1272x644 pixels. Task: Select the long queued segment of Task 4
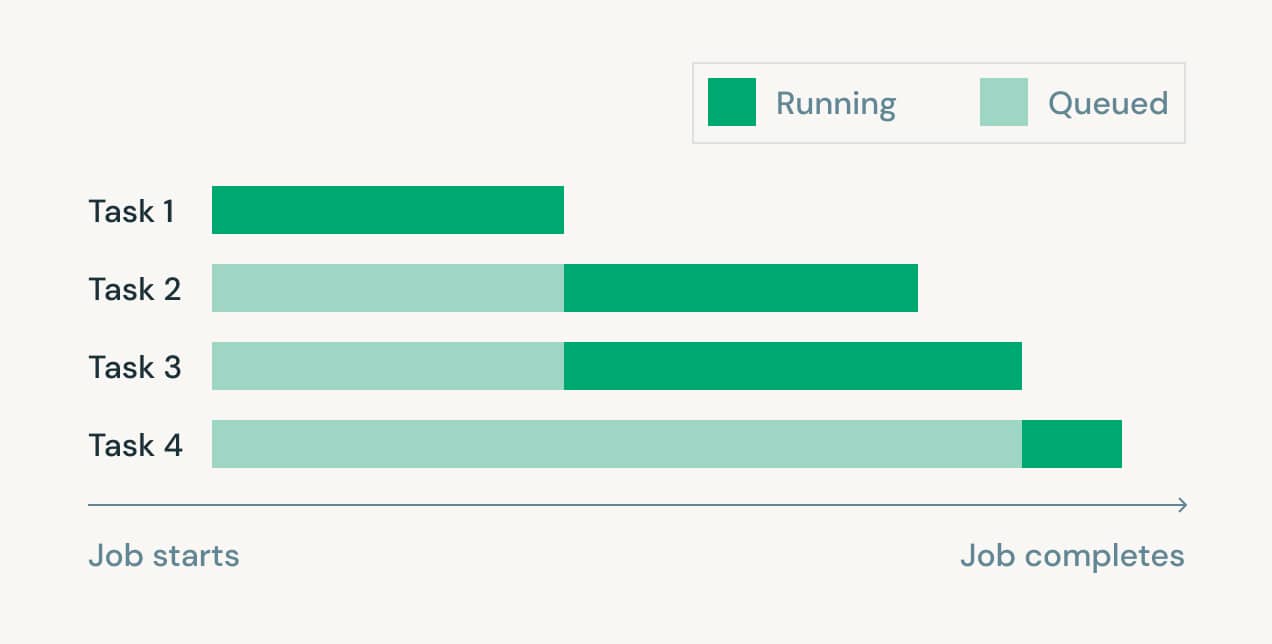(x=617, y=444)
